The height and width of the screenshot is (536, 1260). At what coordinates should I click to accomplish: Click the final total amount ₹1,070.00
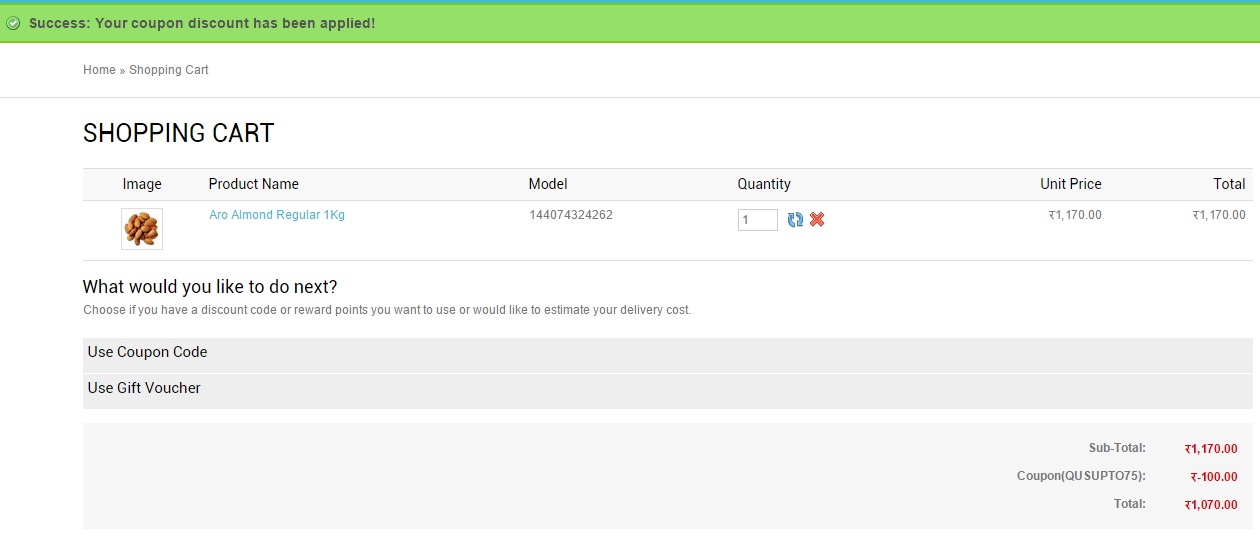[x=1211, y=505]
